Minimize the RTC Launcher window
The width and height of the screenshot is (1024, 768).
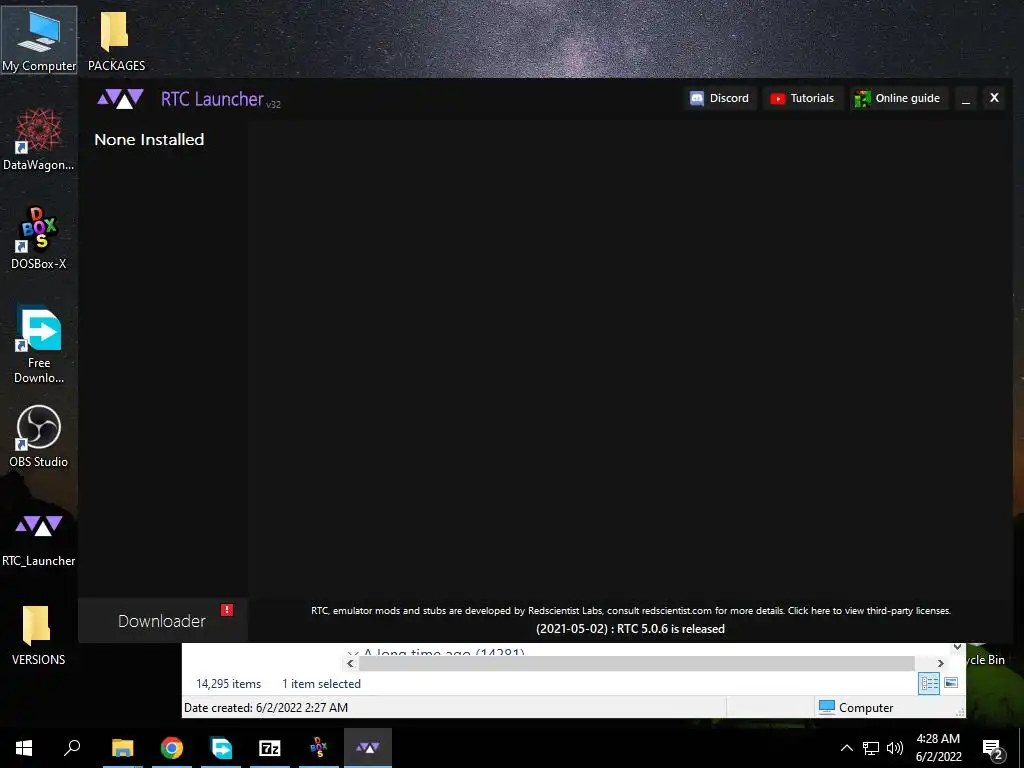pos(966,99)
